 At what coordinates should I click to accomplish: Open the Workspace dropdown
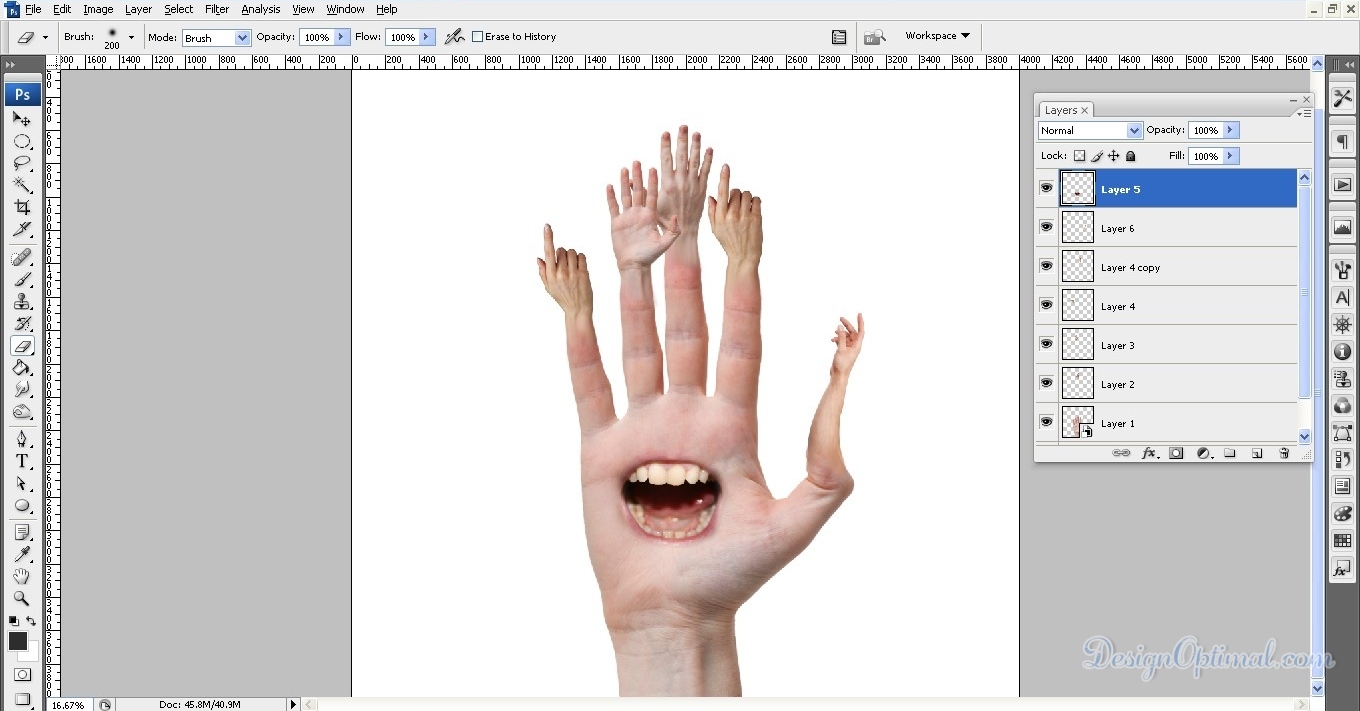(x=937, y=36)
